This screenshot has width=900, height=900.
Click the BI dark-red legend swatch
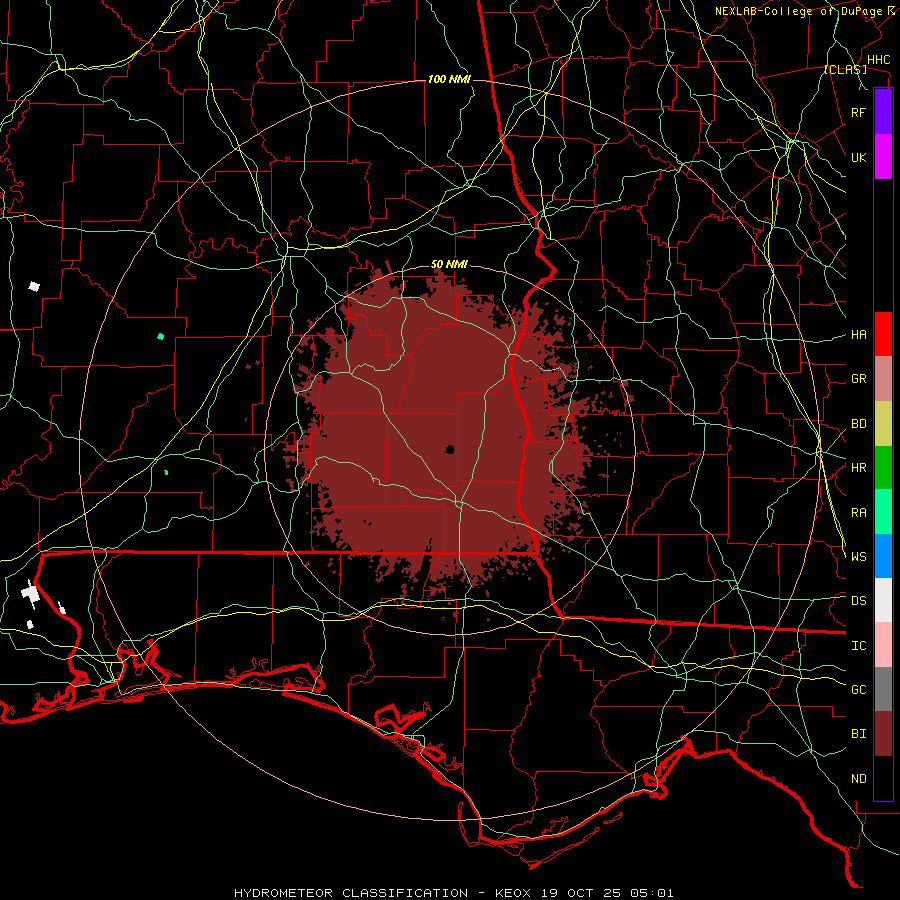pos(883,734)
